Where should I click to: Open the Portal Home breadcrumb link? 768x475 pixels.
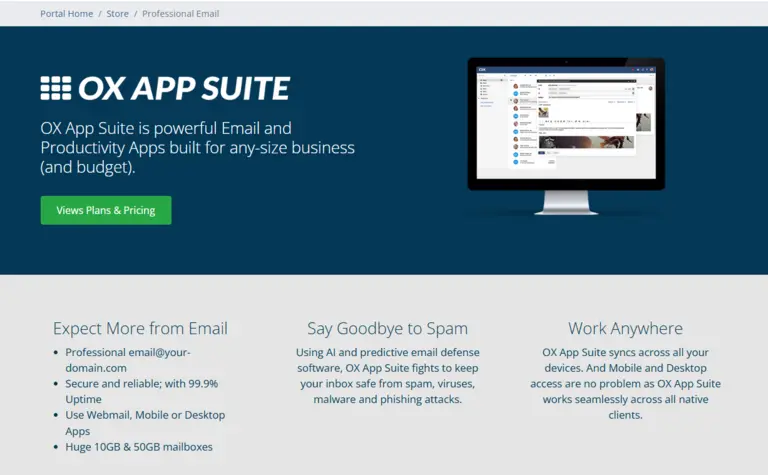(x=67, y=14)
